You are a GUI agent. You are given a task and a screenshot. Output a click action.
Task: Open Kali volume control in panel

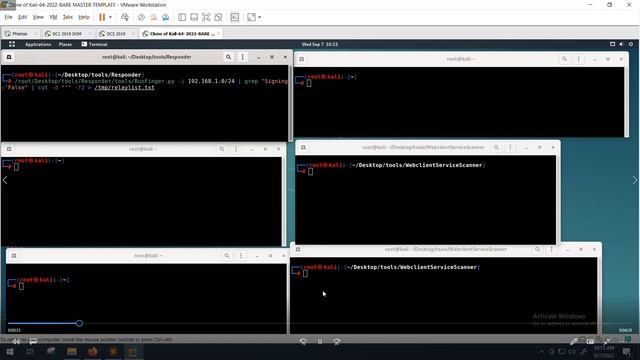tap(621, 44)
